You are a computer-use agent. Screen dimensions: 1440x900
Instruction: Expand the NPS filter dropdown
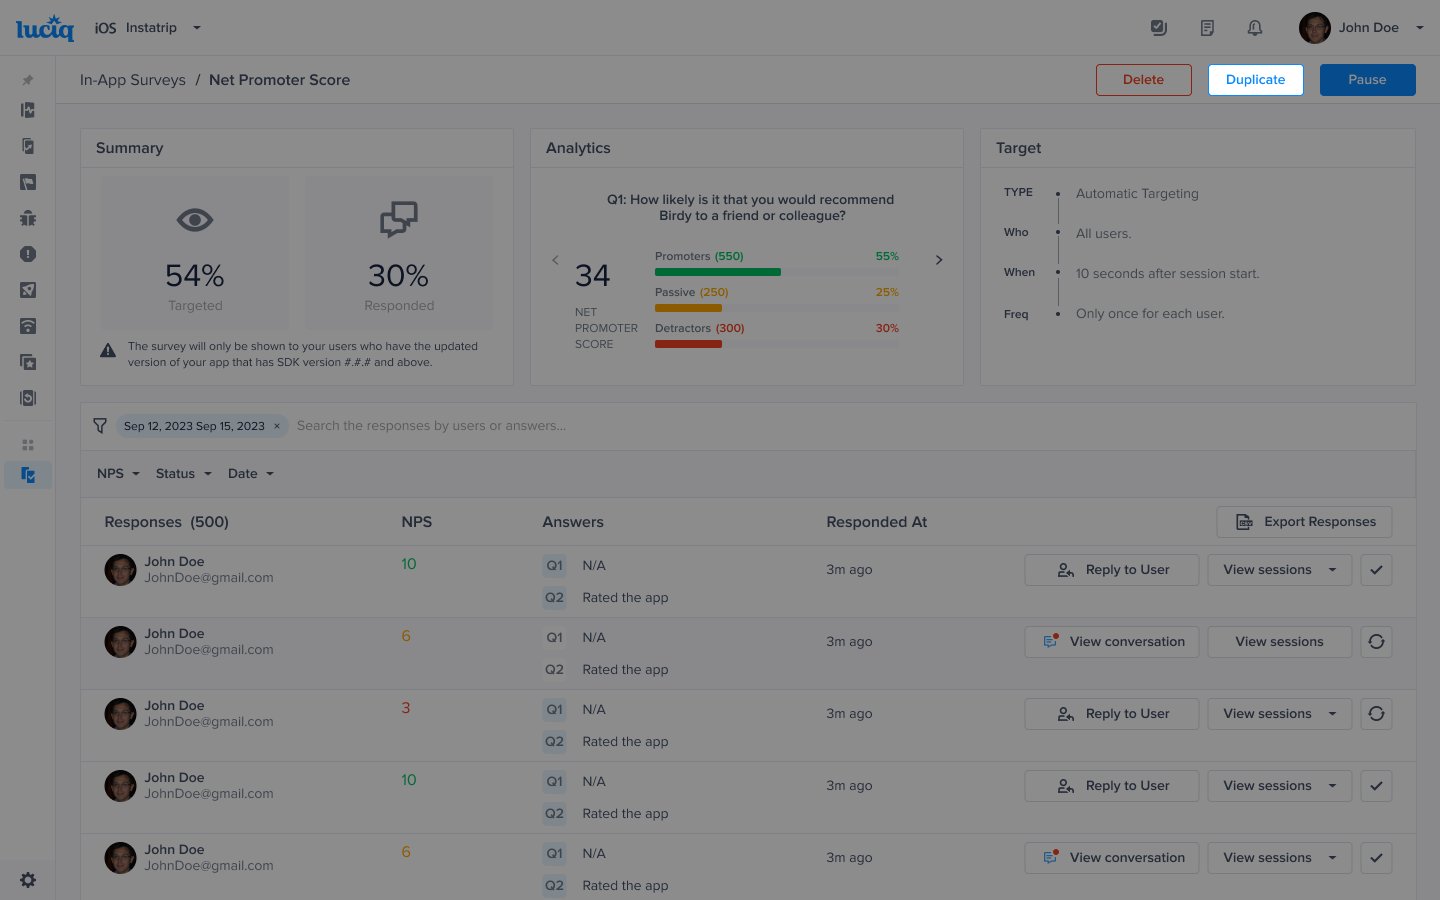click(x=118, y=474)
